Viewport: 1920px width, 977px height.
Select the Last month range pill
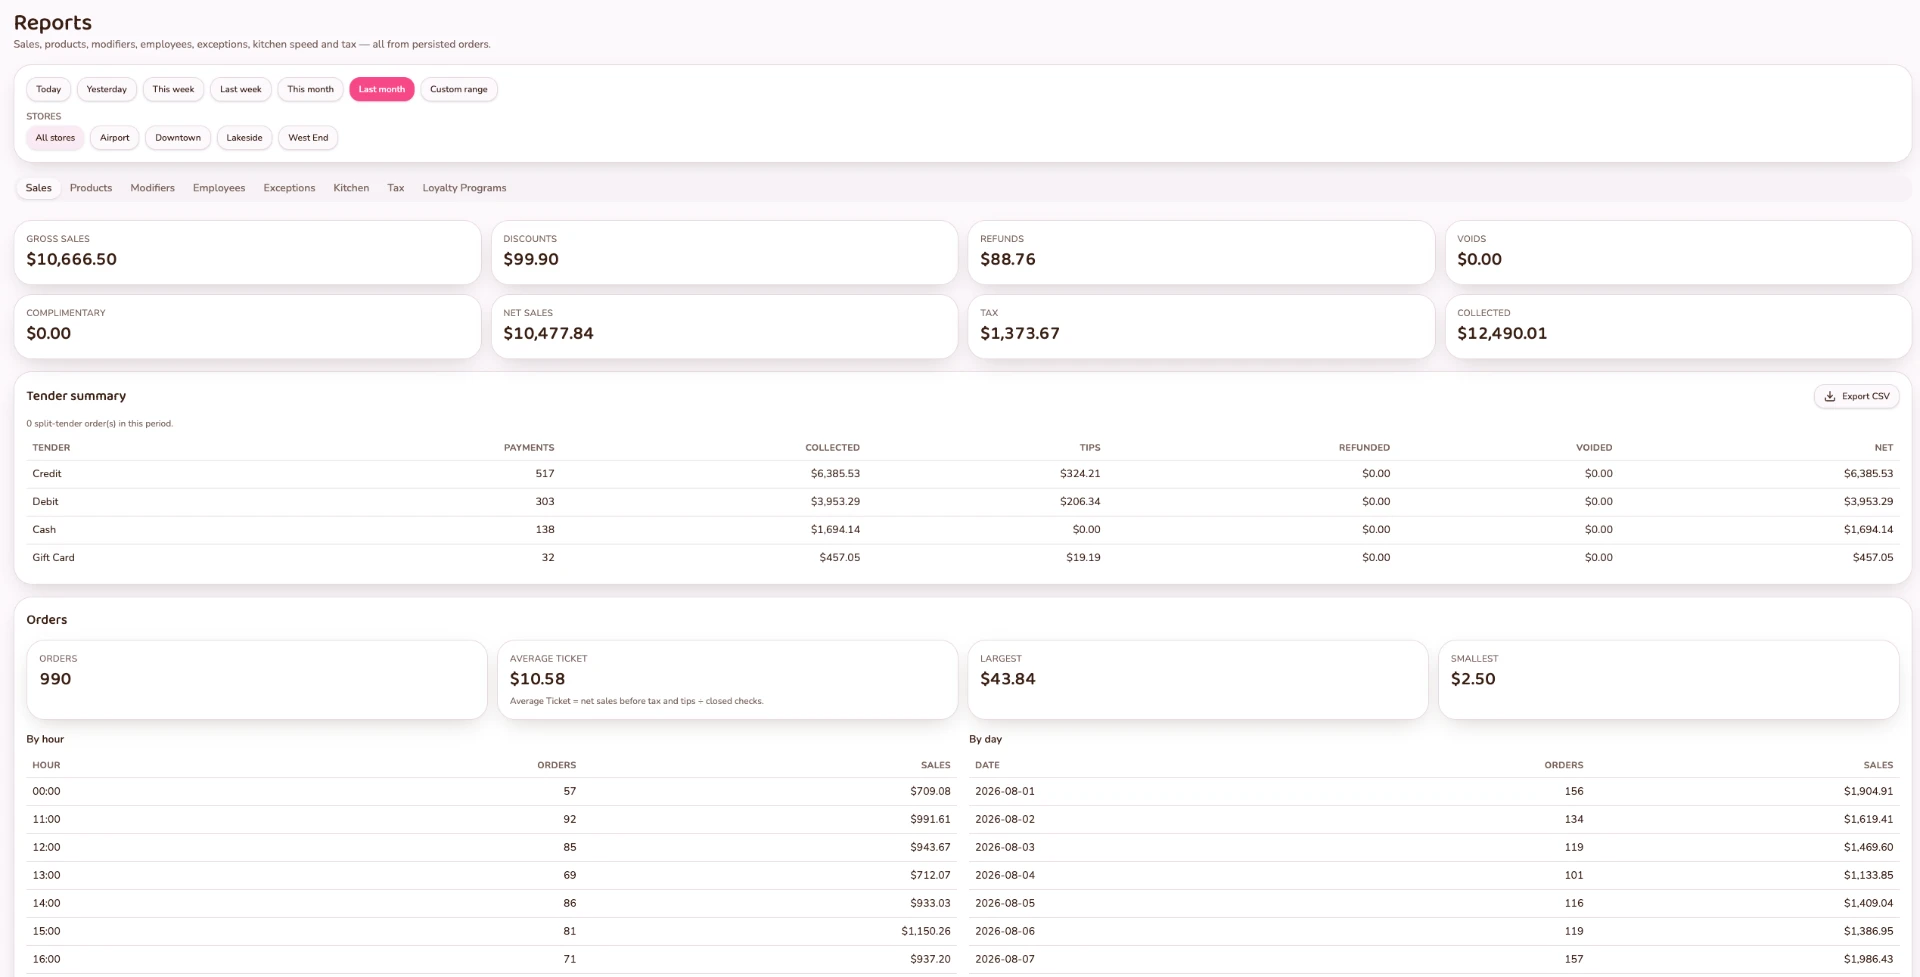click(381, 90)
